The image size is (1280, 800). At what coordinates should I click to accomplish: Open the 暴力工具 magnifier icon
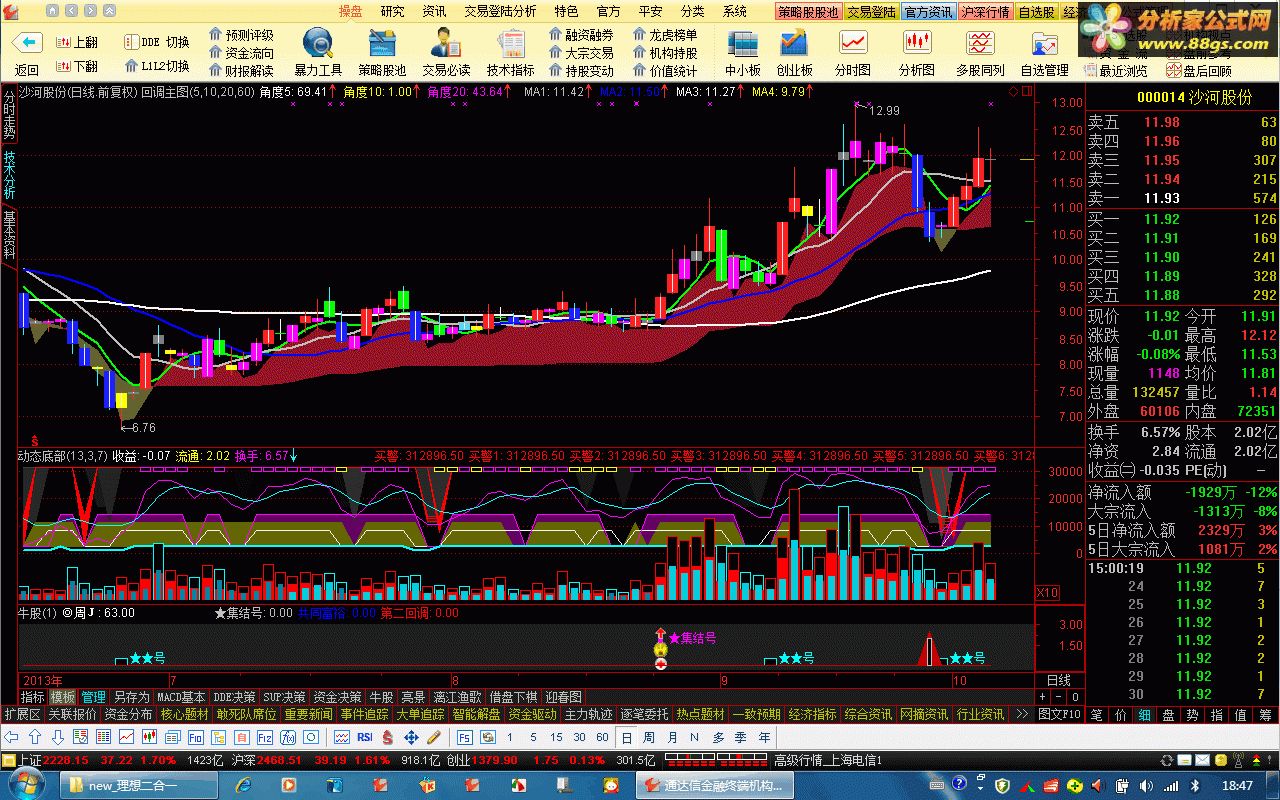(318, 43)
